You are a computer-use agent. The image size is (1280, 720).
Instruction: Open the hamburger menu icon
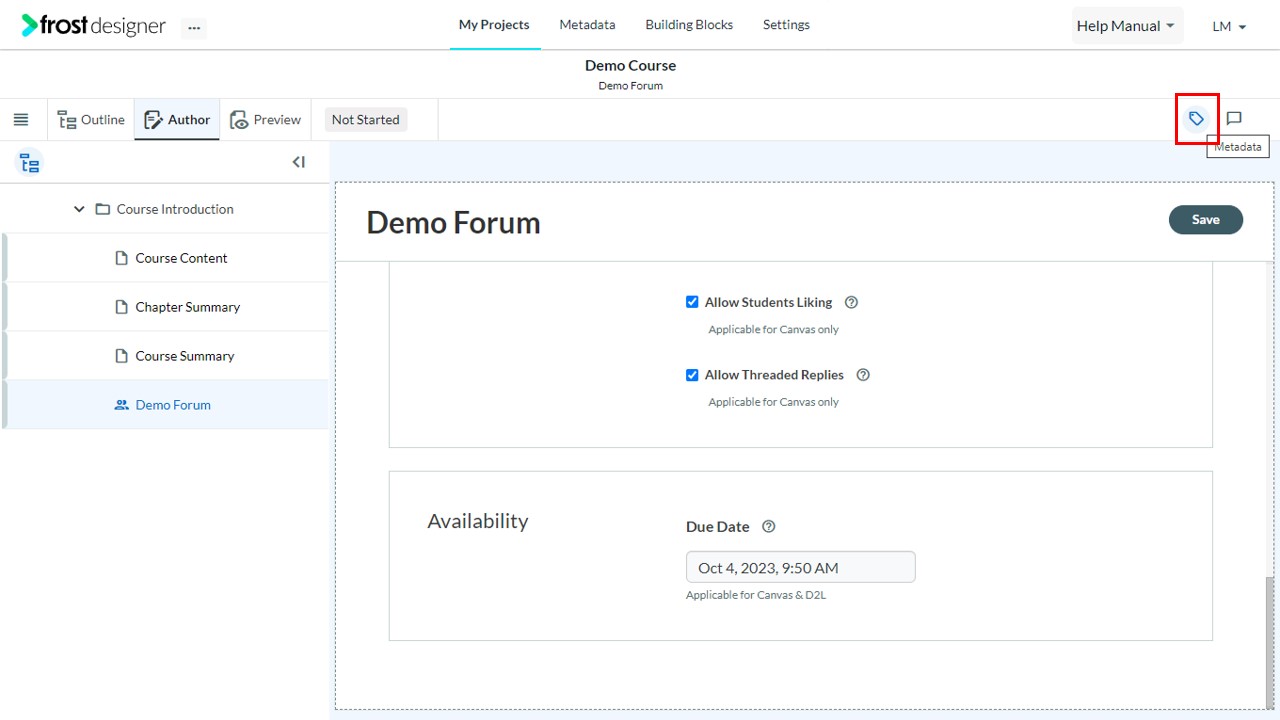tap(21, 120)
